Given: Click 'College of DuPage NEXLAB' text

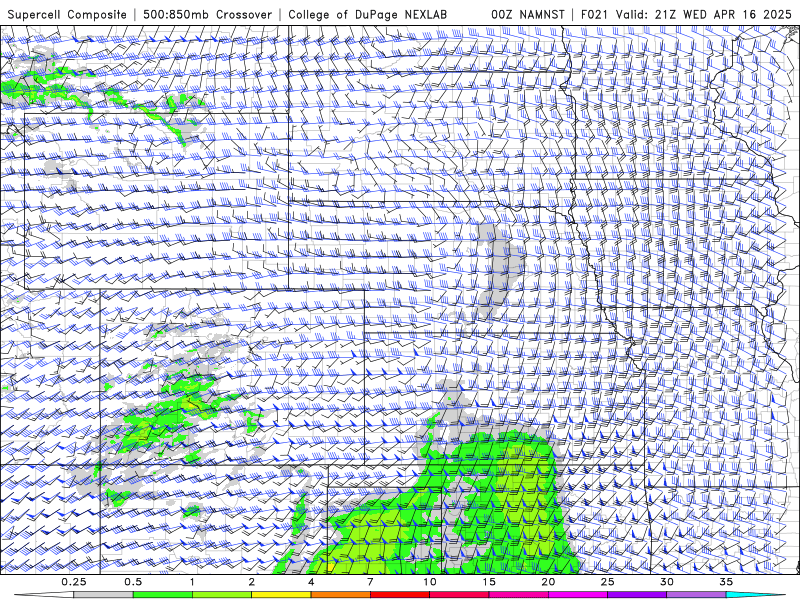Looking at the screenshot, I should click(x=367, y=14).
